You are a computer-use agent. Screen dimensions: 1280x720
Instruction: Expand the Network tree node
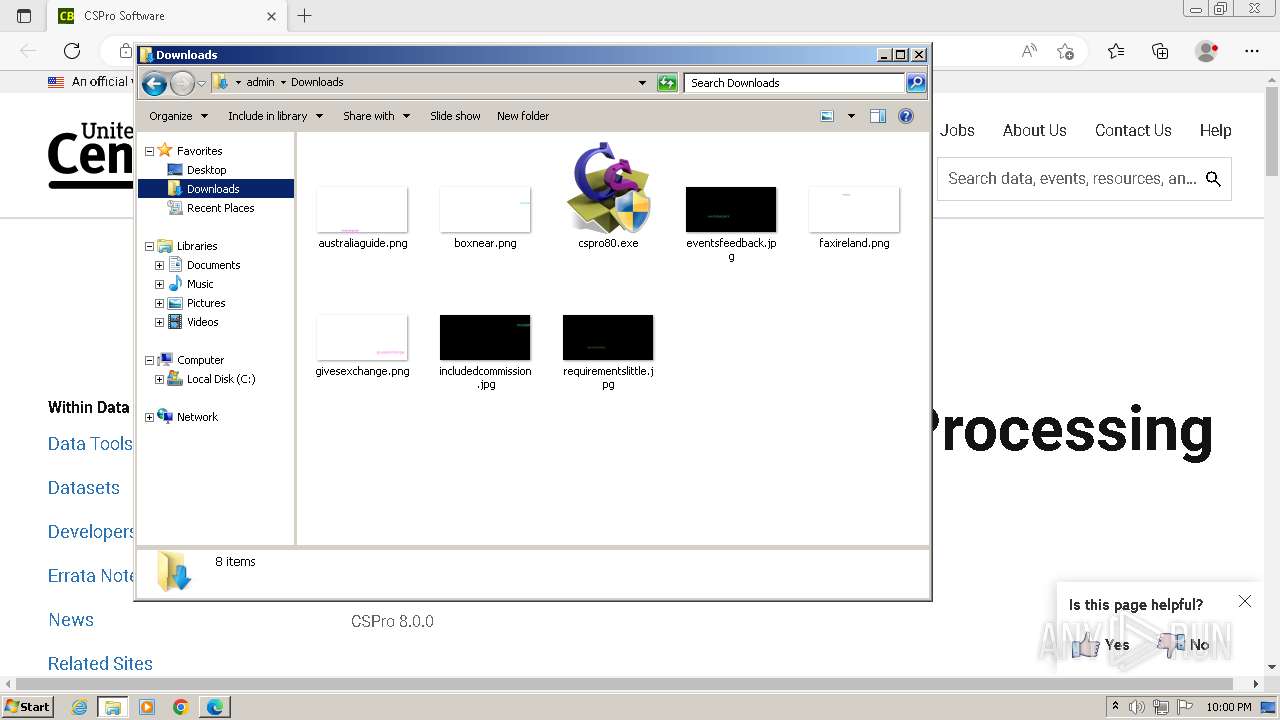[x=150, y=417]
